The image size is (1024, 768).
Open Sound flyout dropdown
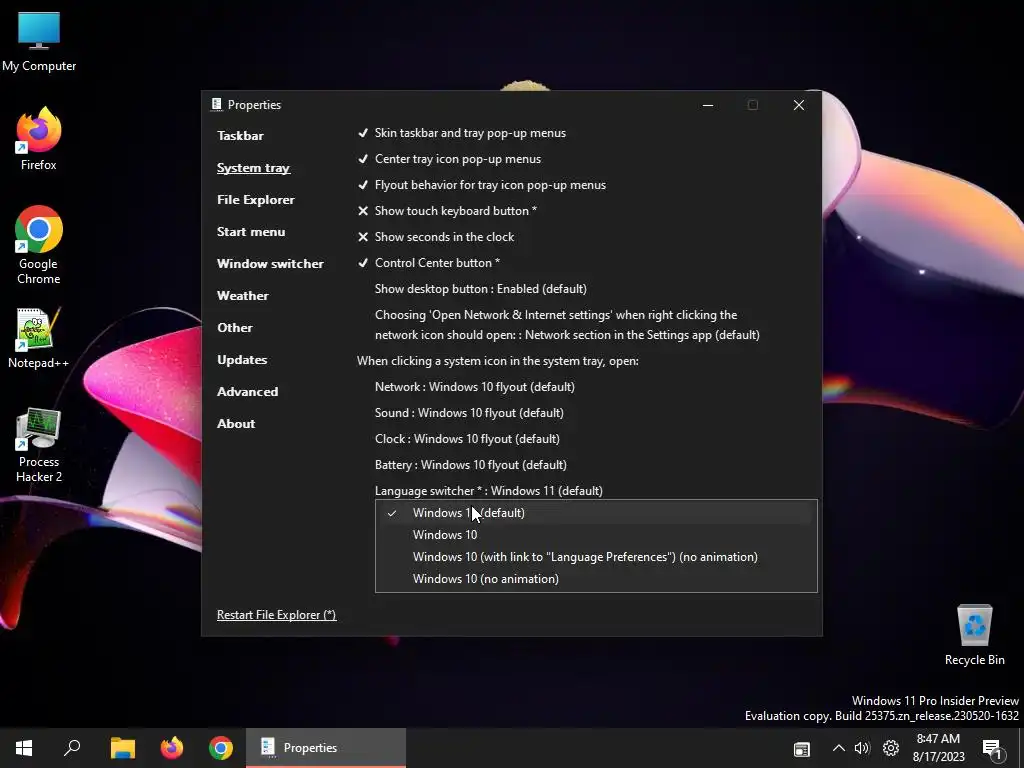pyautogui.click(x=469, y=413)
